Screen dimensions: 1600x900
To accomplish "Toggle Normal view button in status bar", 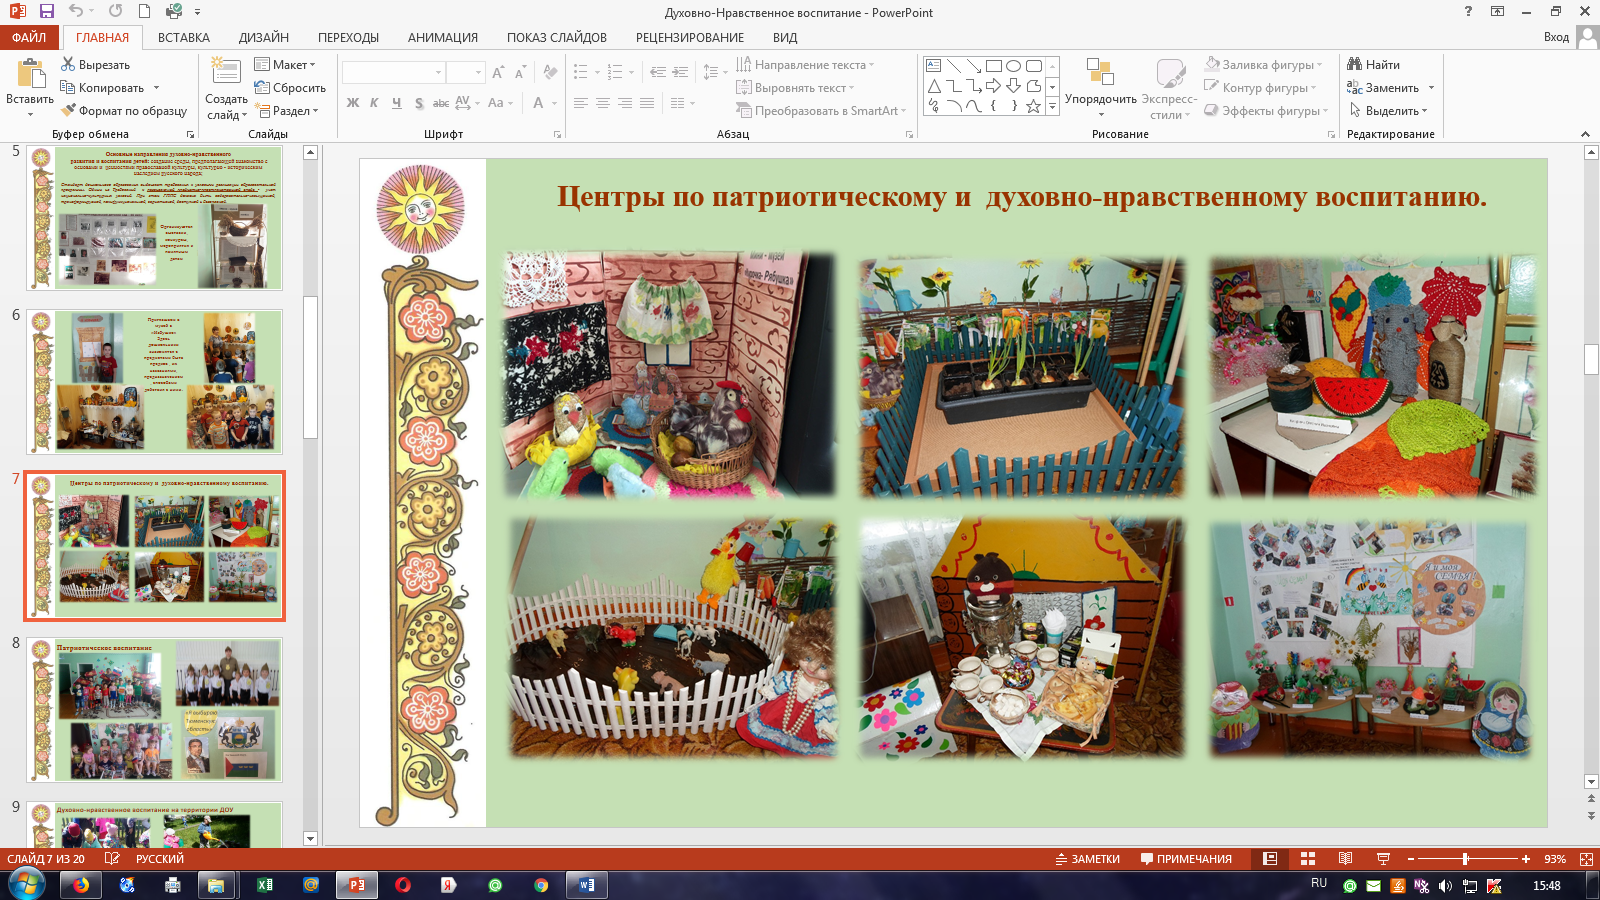I will [1270, 859].
